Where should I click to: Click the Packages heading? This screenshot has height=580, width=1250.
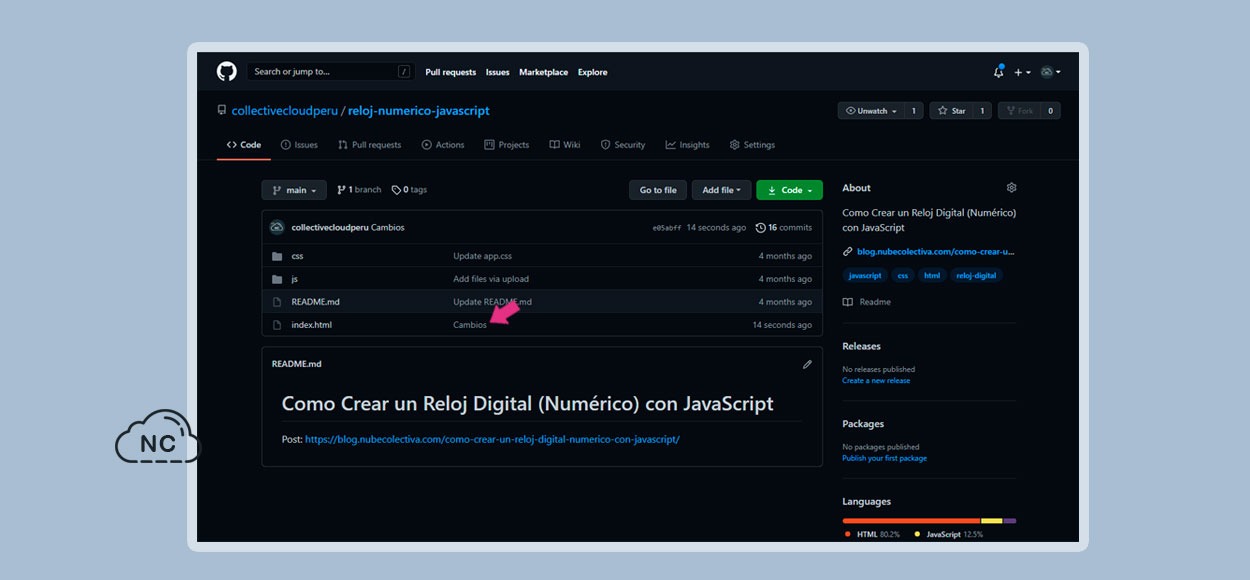click(863, 424)
